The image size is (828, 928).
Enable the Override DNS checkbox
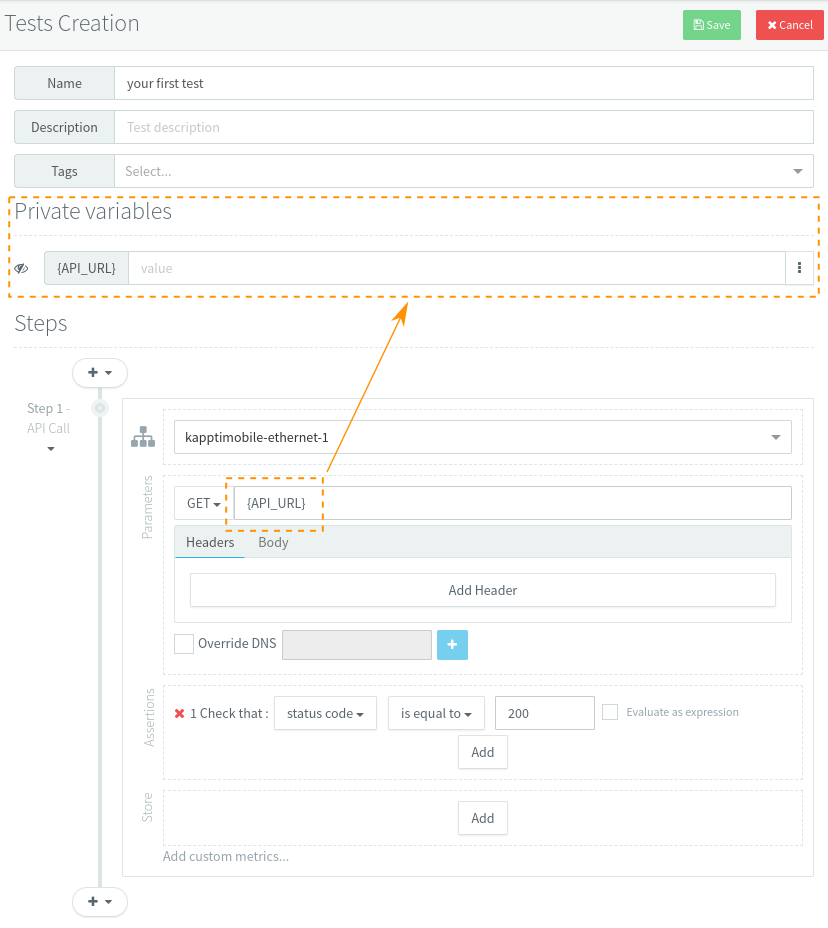coord(184,644)
